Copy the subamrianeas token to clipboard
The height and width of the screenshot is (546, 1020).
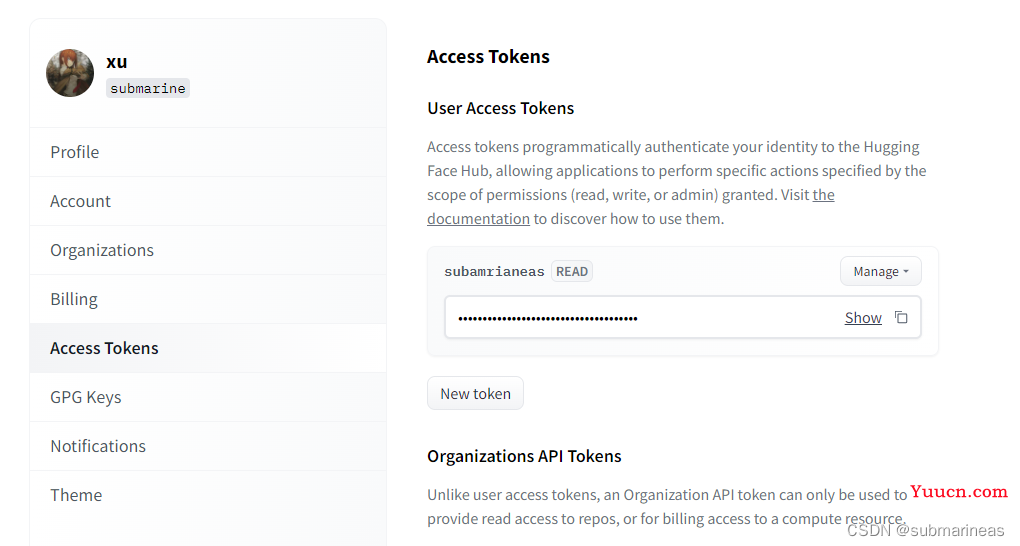click(x=901, y=318)
